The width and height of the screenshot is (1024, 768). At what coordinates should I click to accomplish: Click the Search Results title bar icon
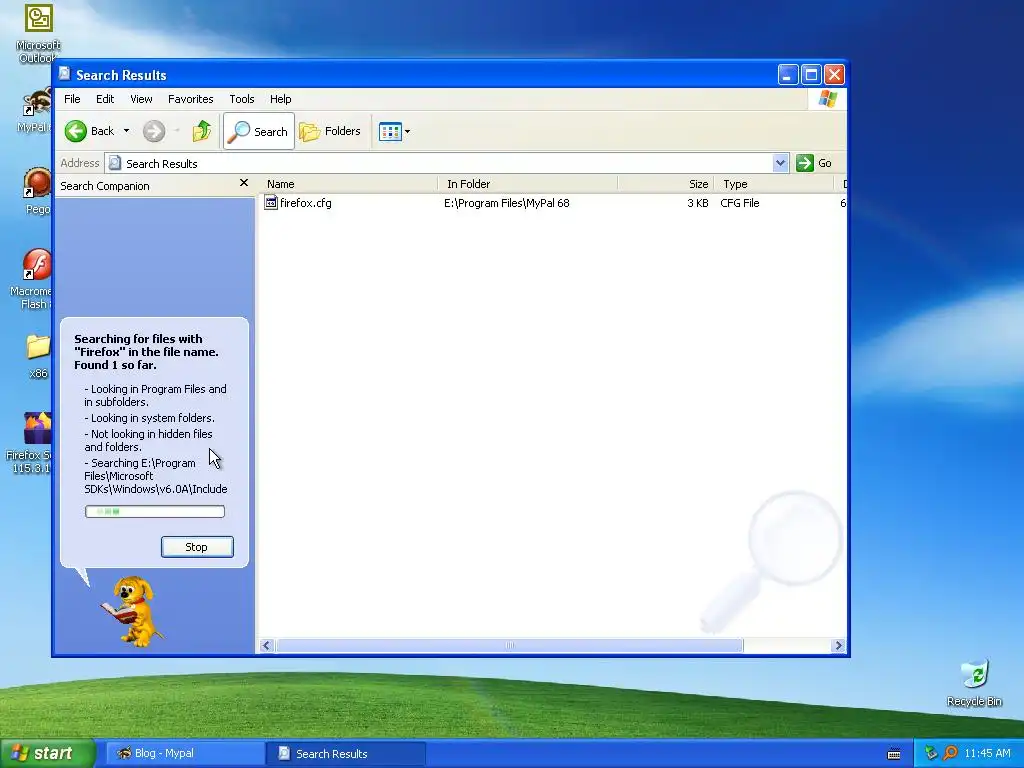tap(64, 74)
